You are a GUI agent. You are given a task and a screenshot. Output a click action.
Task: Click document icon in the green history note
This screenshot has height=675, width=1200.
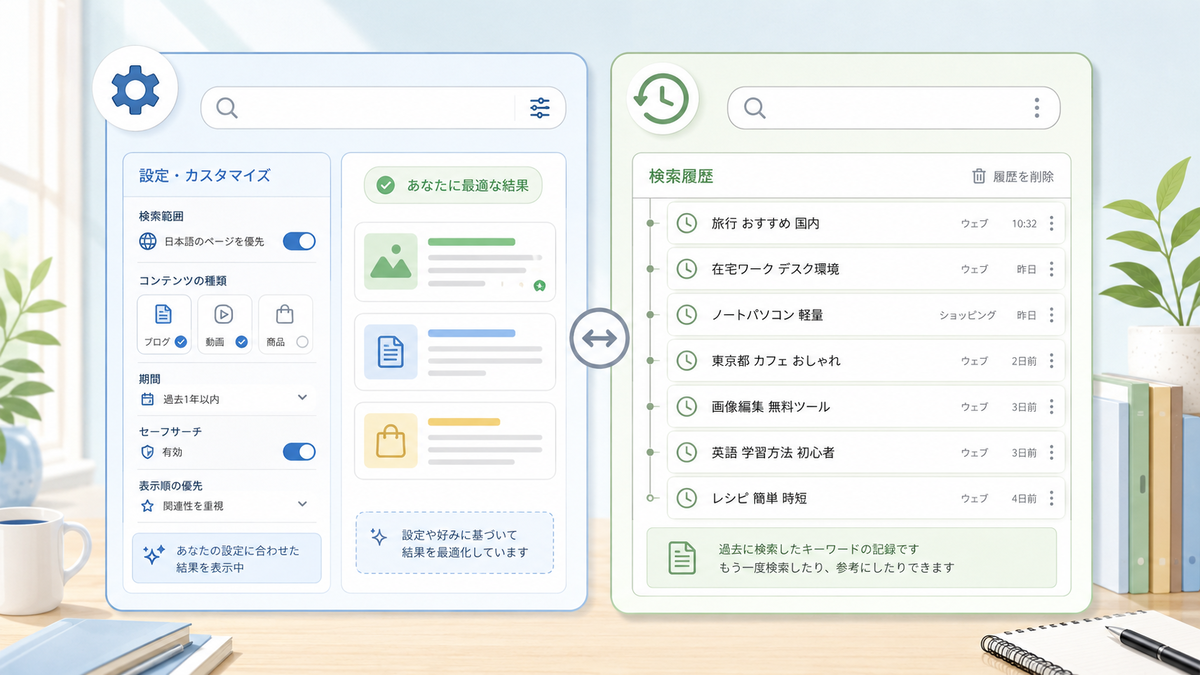pos(682,557)
